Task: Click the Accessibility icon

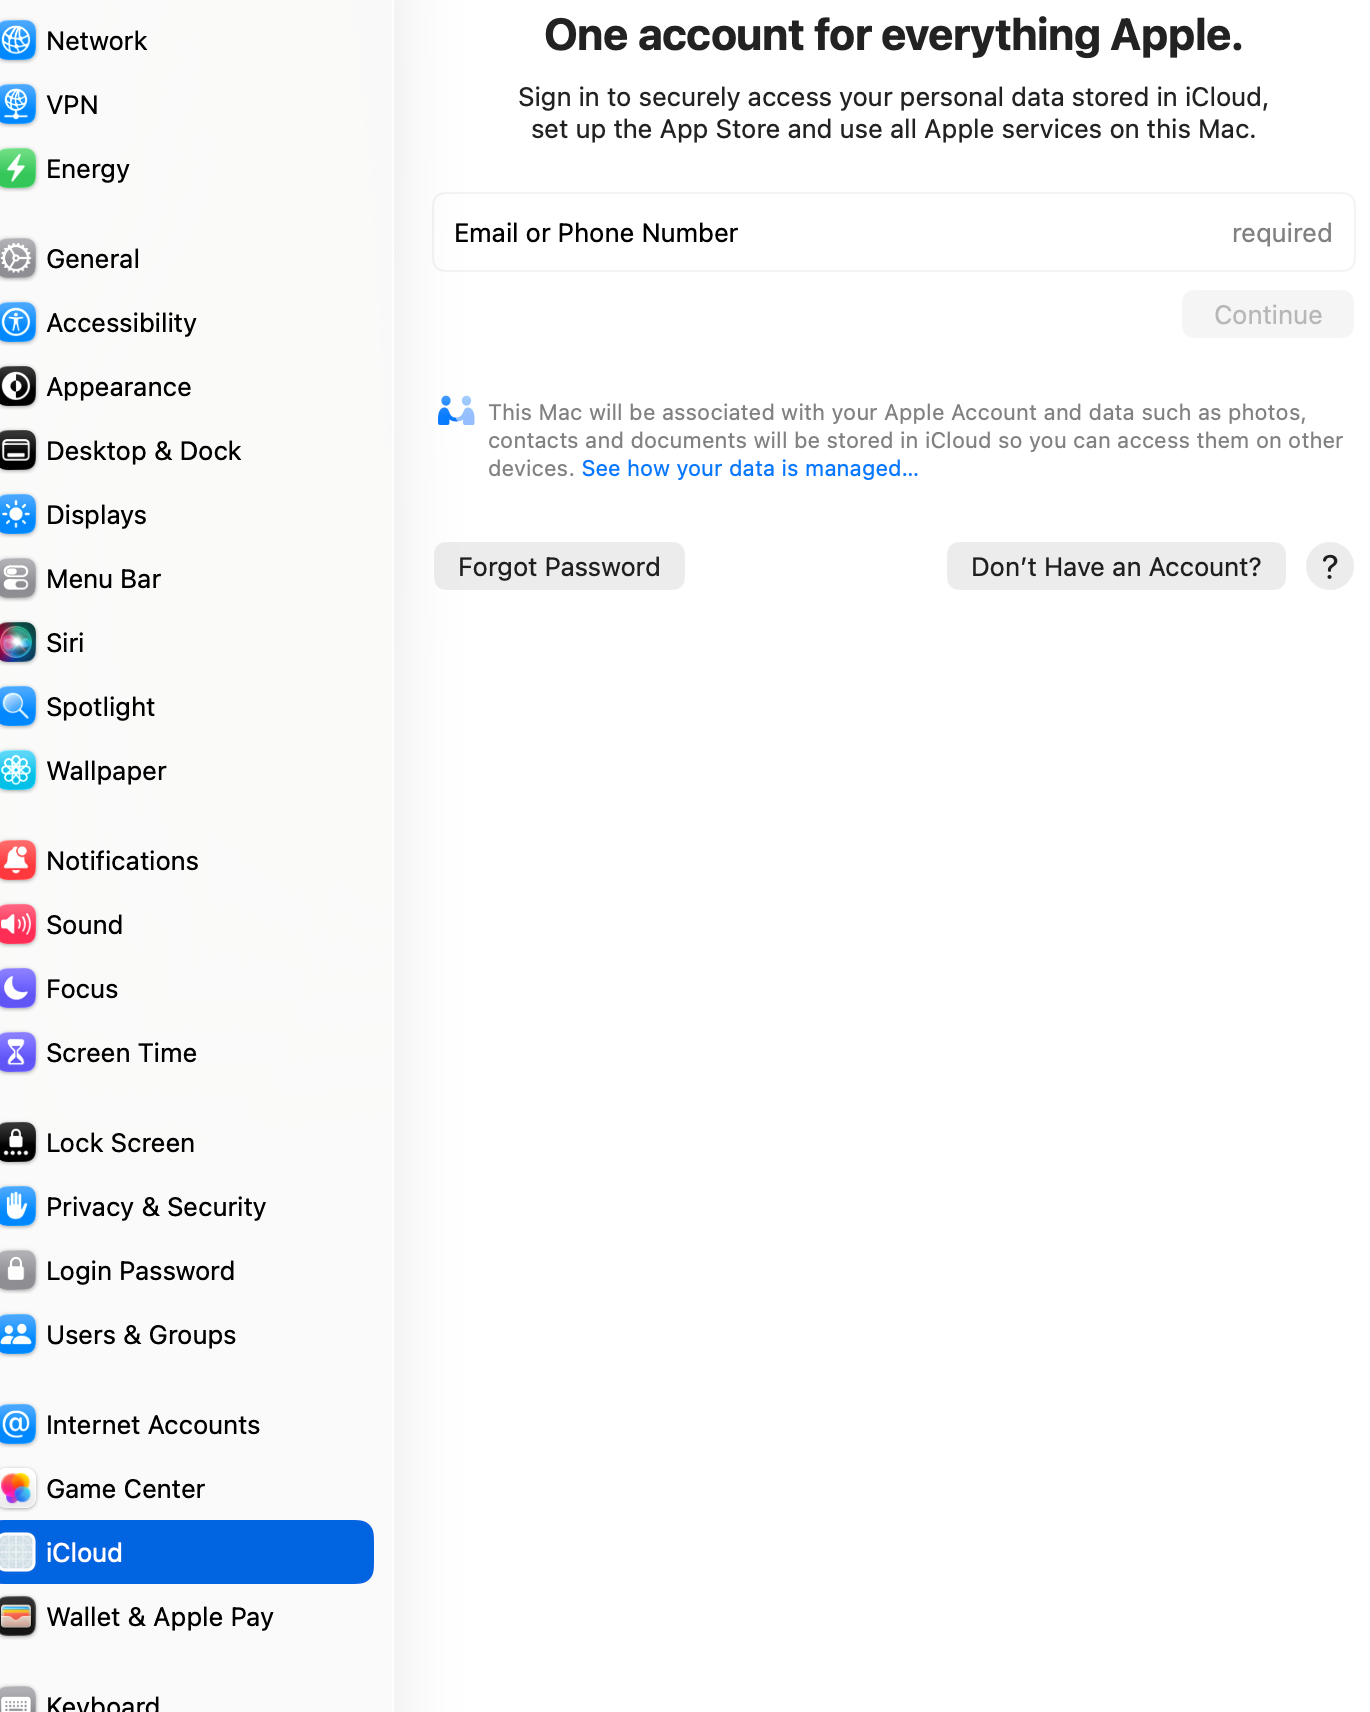Action: 17,322
